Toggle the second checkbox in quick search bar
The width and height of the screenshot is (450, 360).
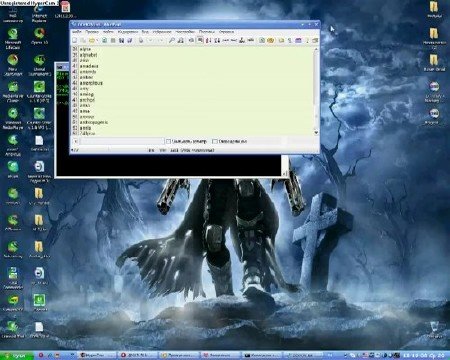215,141
